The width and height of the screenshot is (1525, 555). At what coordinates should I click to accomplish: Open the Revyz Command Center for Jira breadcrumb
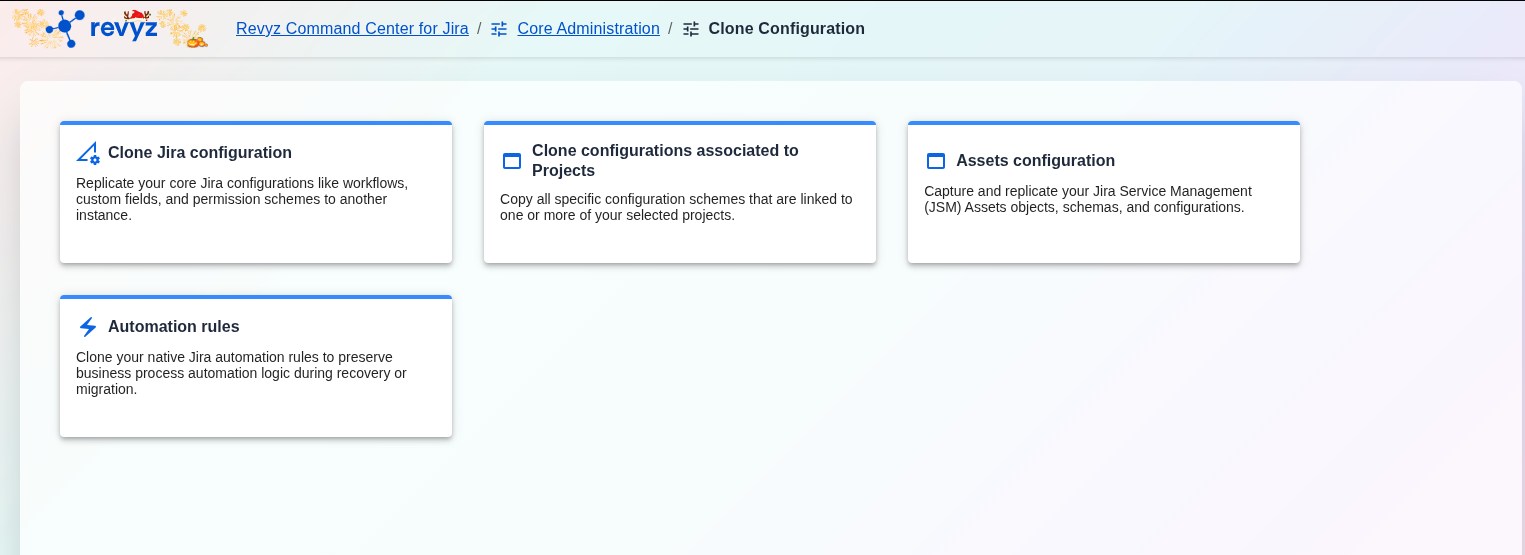click(x=352, y=29)
